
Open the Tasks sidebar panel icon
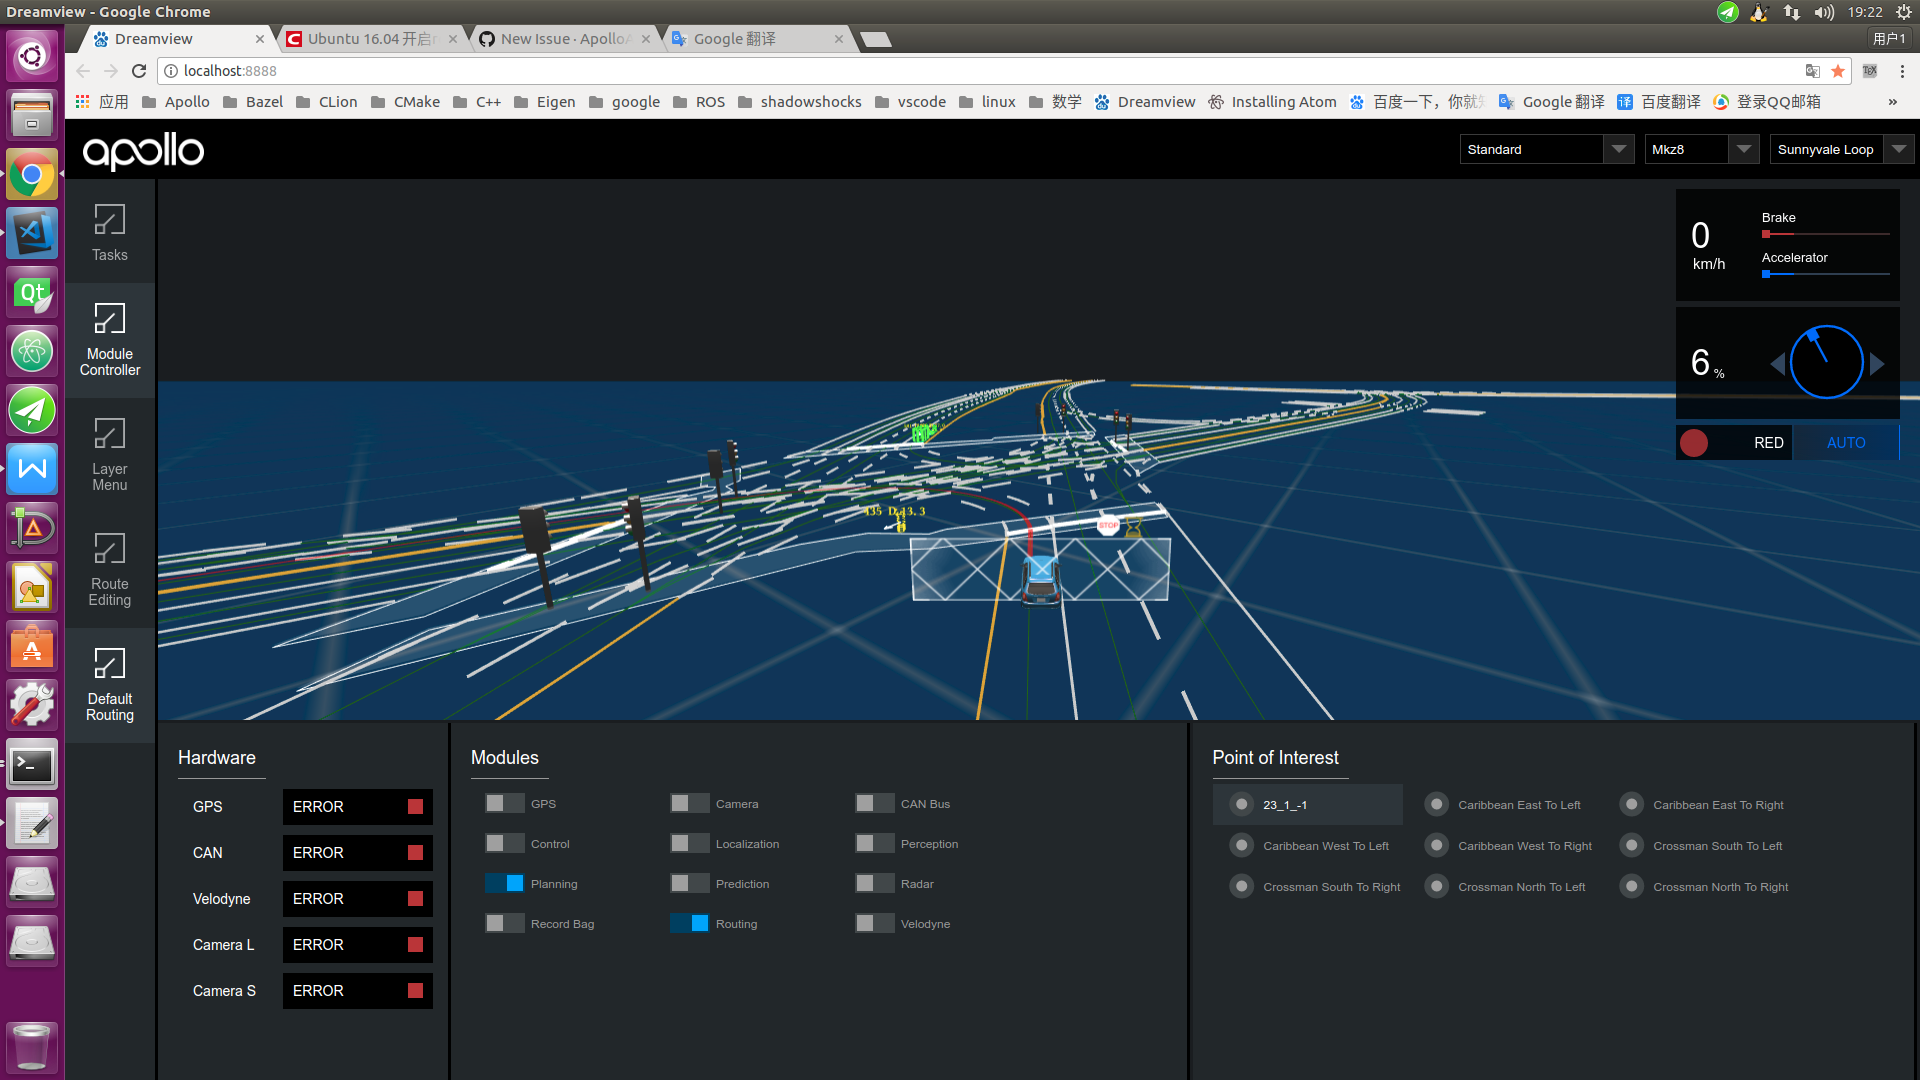pyautogui.click(x=109, y=232)
